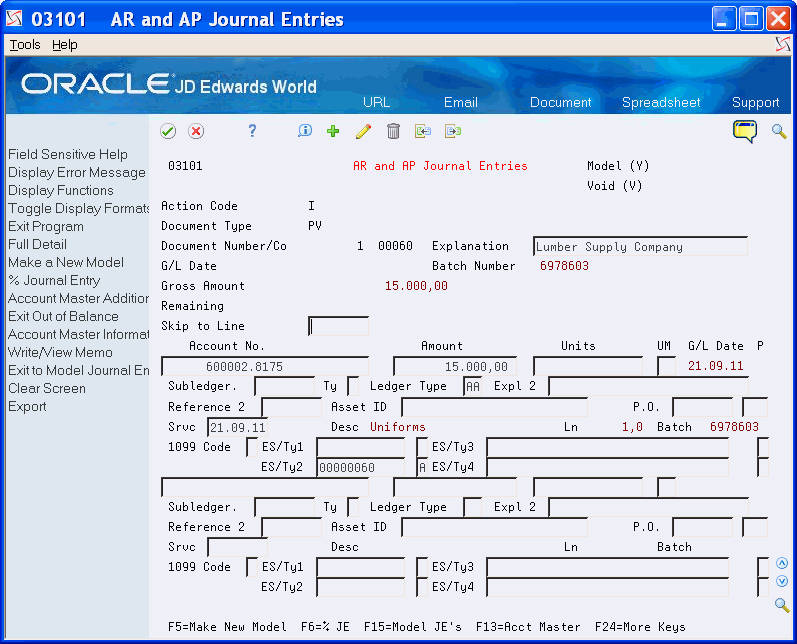Click the first P.O. input field
This screenshot has height=644, width=797.
703,407
